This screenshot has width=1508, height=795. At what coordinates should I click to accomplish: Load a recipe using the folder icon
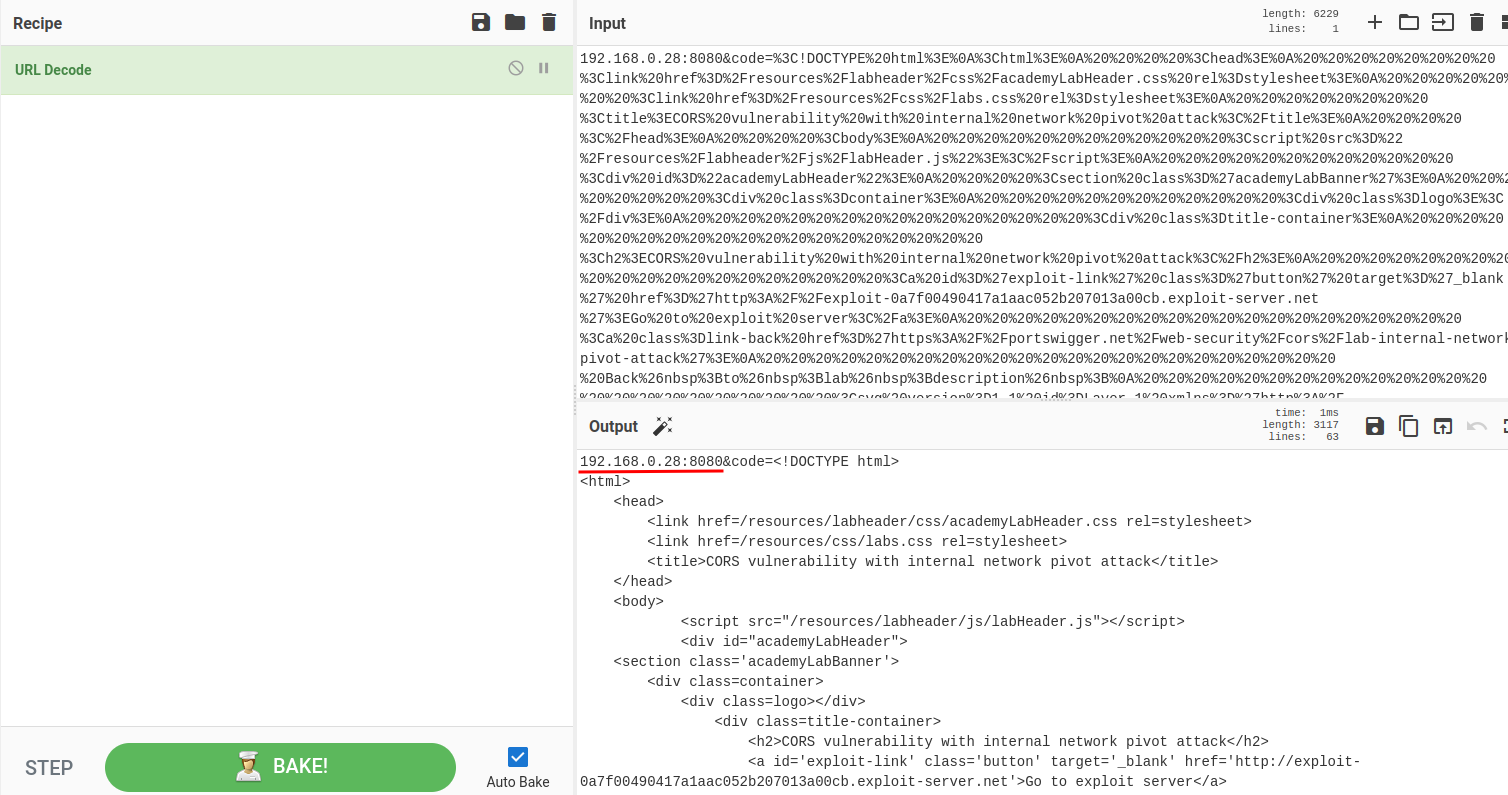[x=515, y=23]
